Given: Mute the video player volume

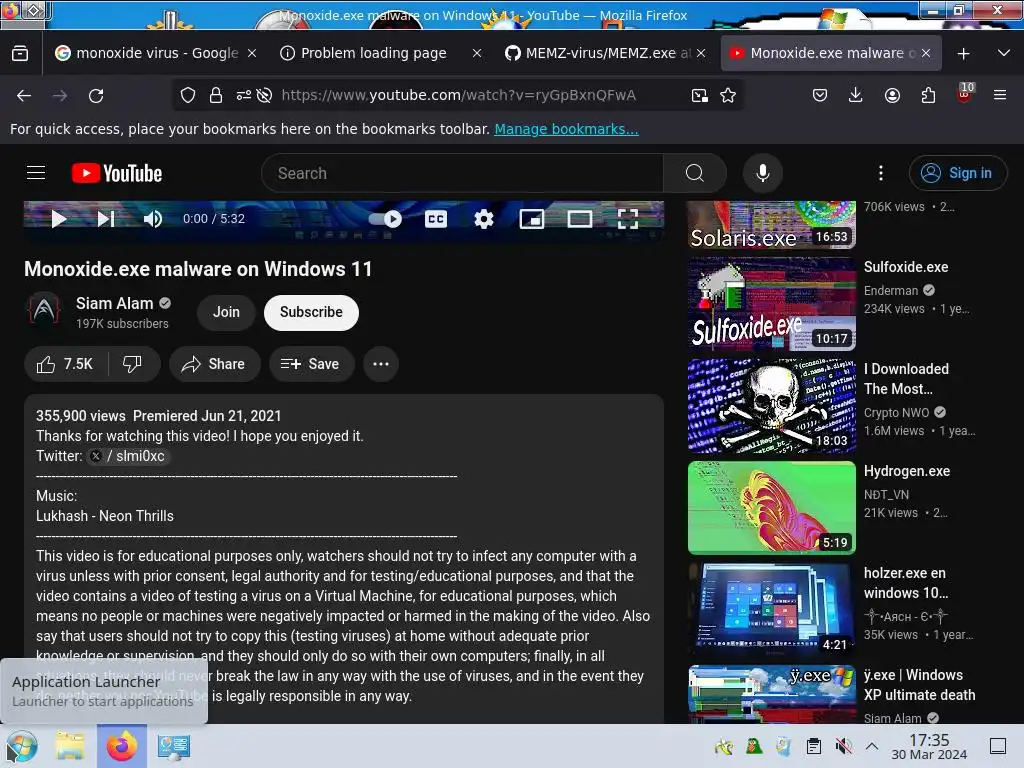Looking at the screenshot, I should (153, 219).
